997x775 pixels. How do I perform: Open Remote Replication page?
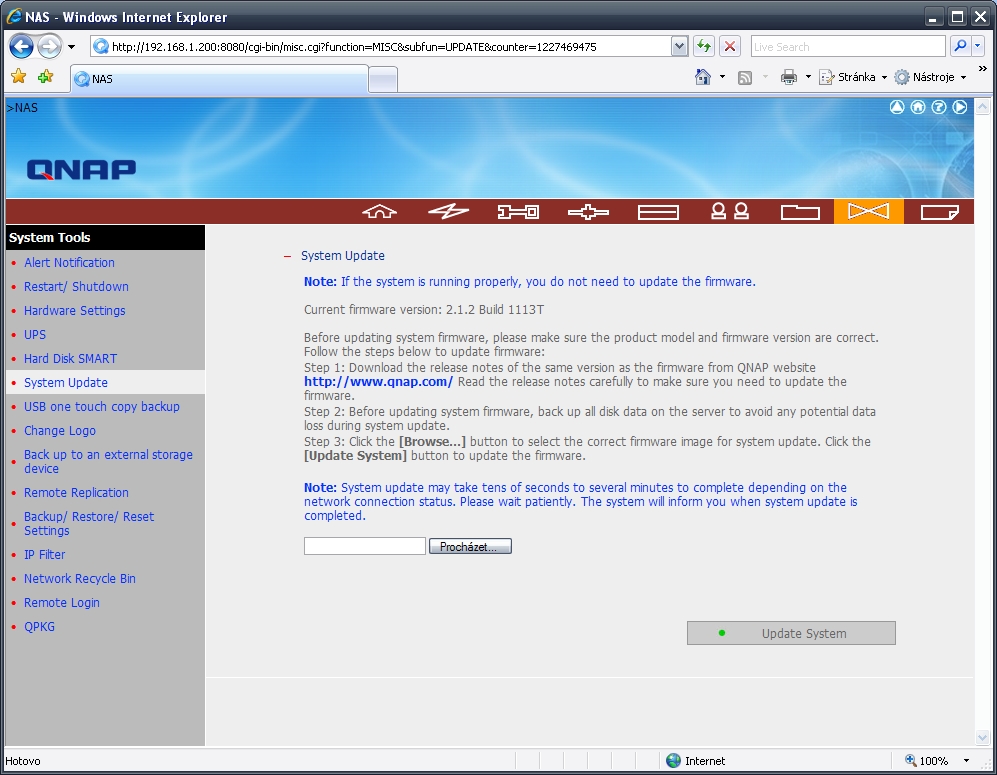(x=76, y=493)
